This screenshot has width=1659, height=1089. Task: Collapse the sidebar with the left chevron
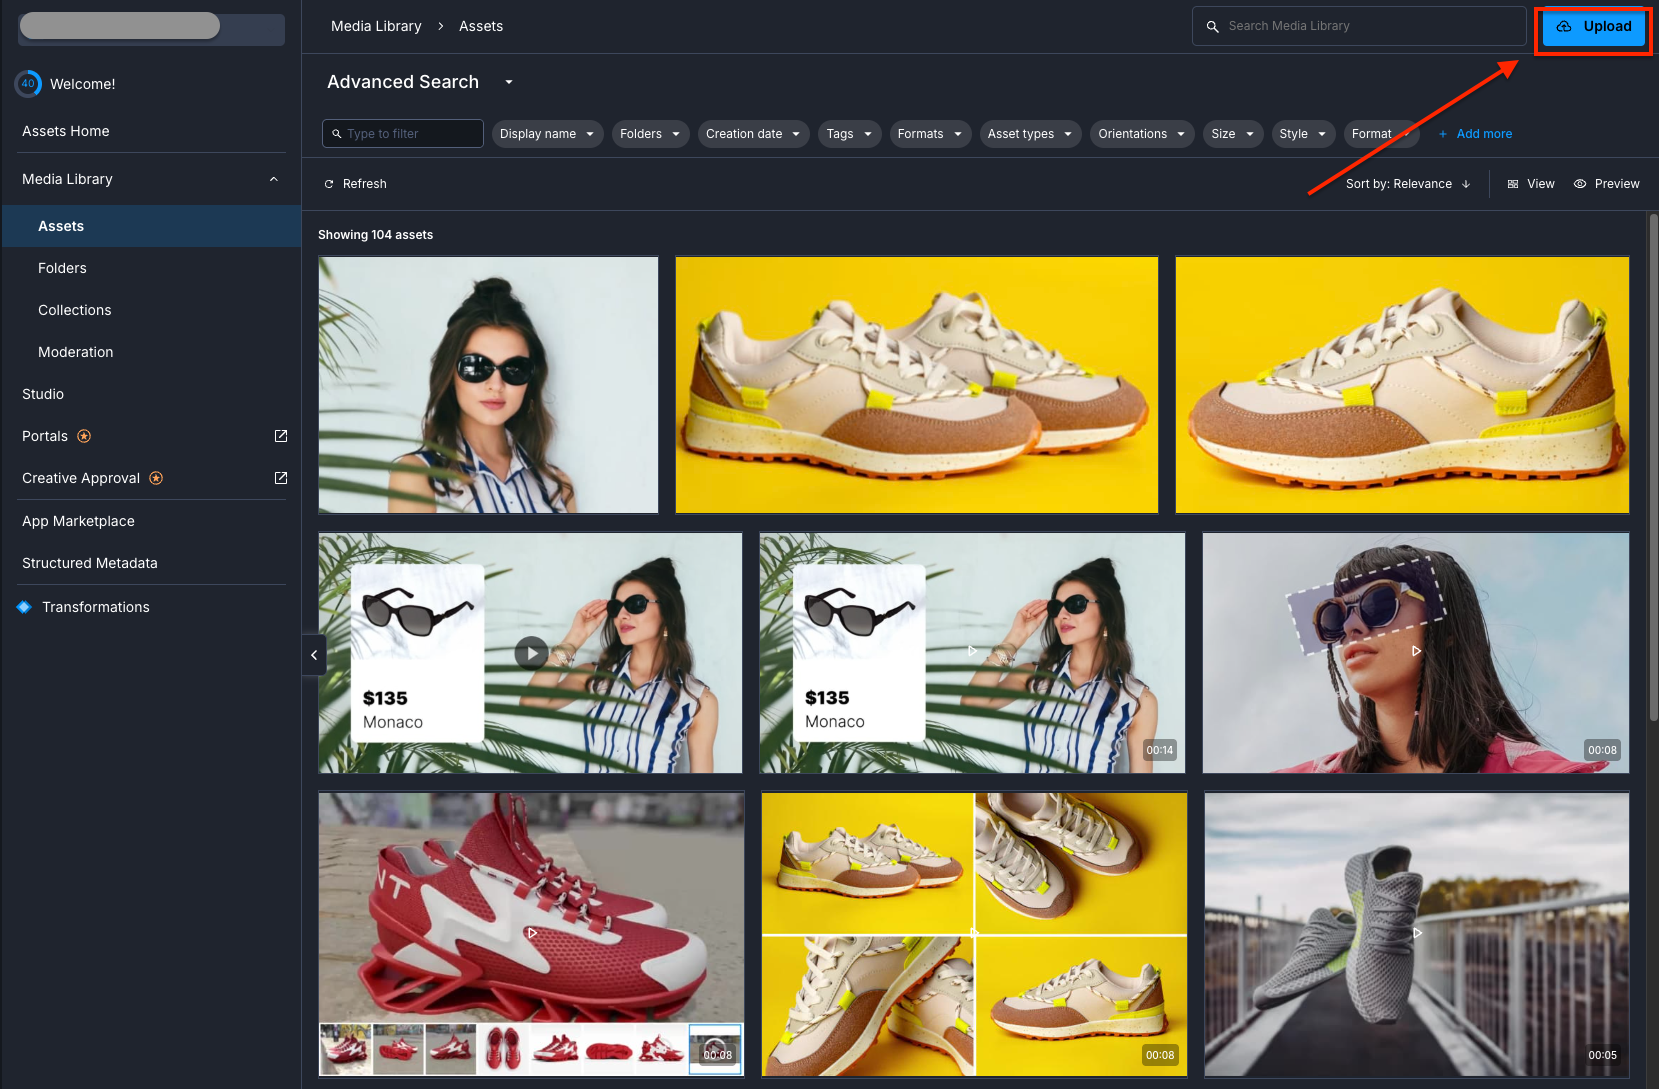click(314, 654)
